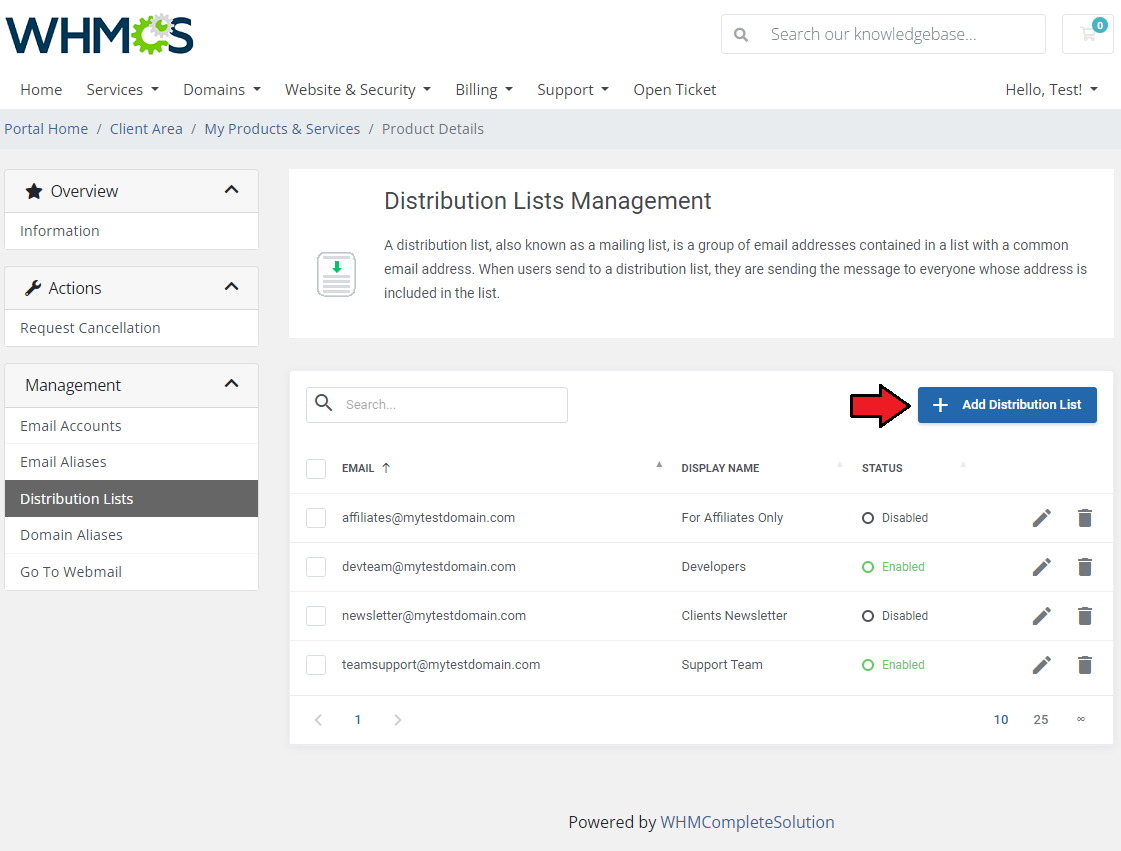Click the Support Team display name
This screenshot has height=851, width=1121.
tap(722, 665)
